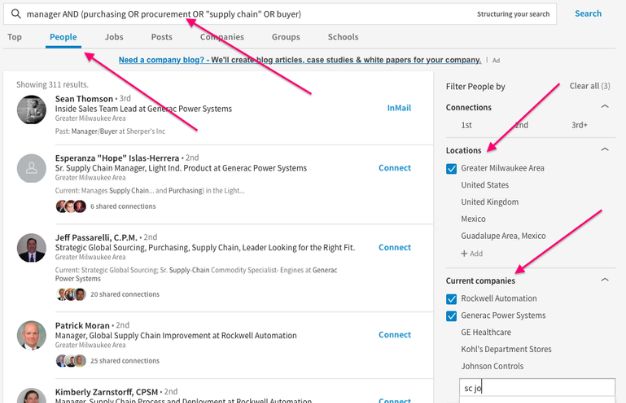Click the Search button
The width and height of the screenshot is (626, 403).
[588, 14]
